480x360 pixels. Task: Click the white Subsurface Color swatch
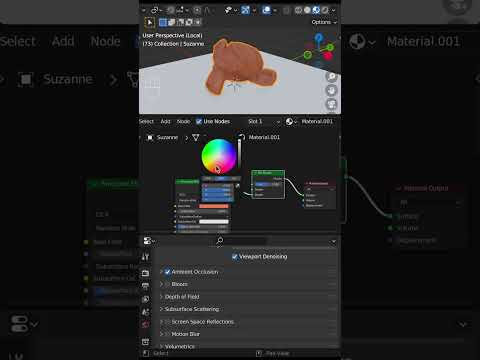click(214, 222)
